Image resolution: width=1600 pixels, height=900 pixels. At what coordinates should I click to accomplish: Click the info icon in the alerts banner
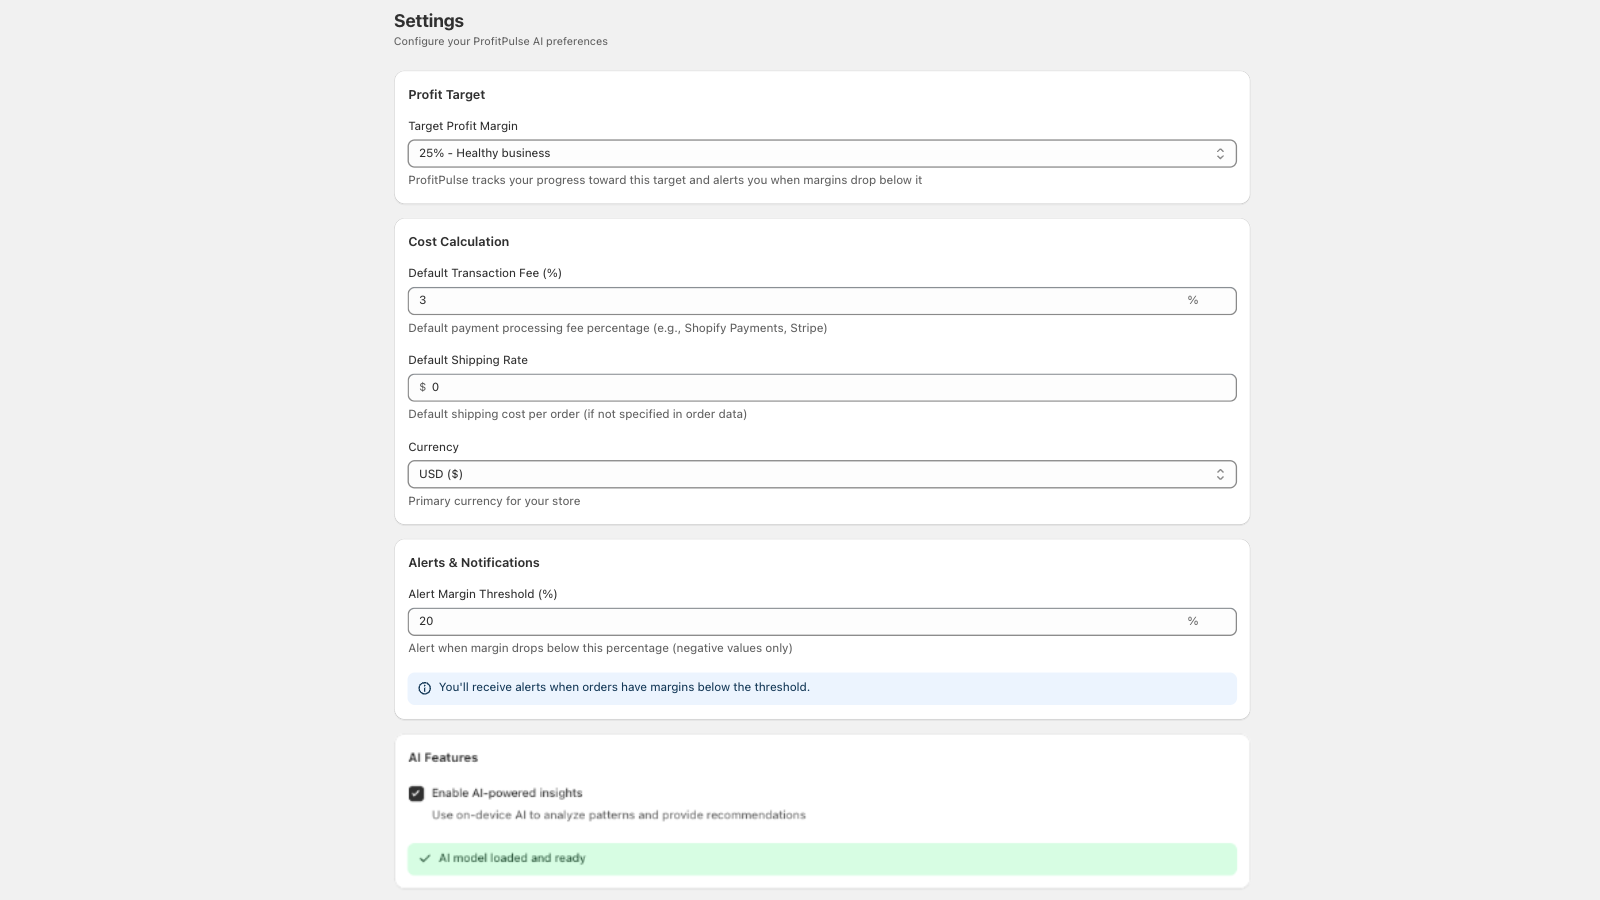click(x=424, y=688)
